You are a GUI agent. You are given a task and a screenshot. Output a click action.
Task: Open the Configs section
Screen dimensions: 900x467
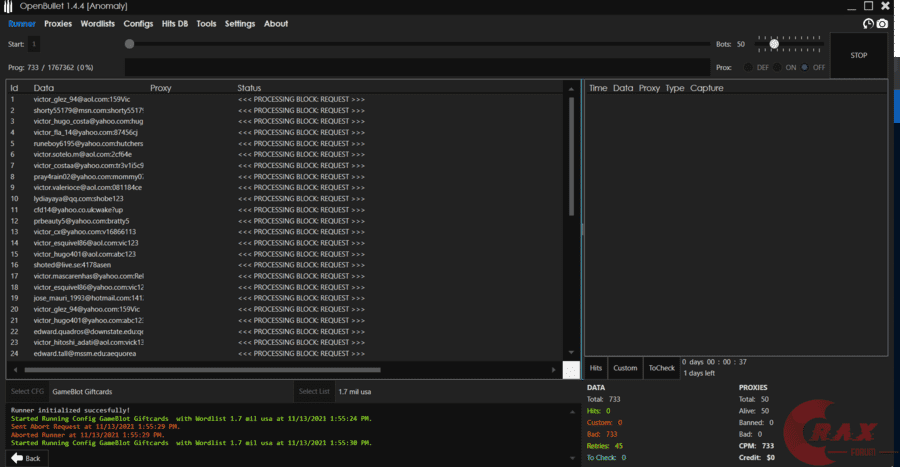[138, 24]
